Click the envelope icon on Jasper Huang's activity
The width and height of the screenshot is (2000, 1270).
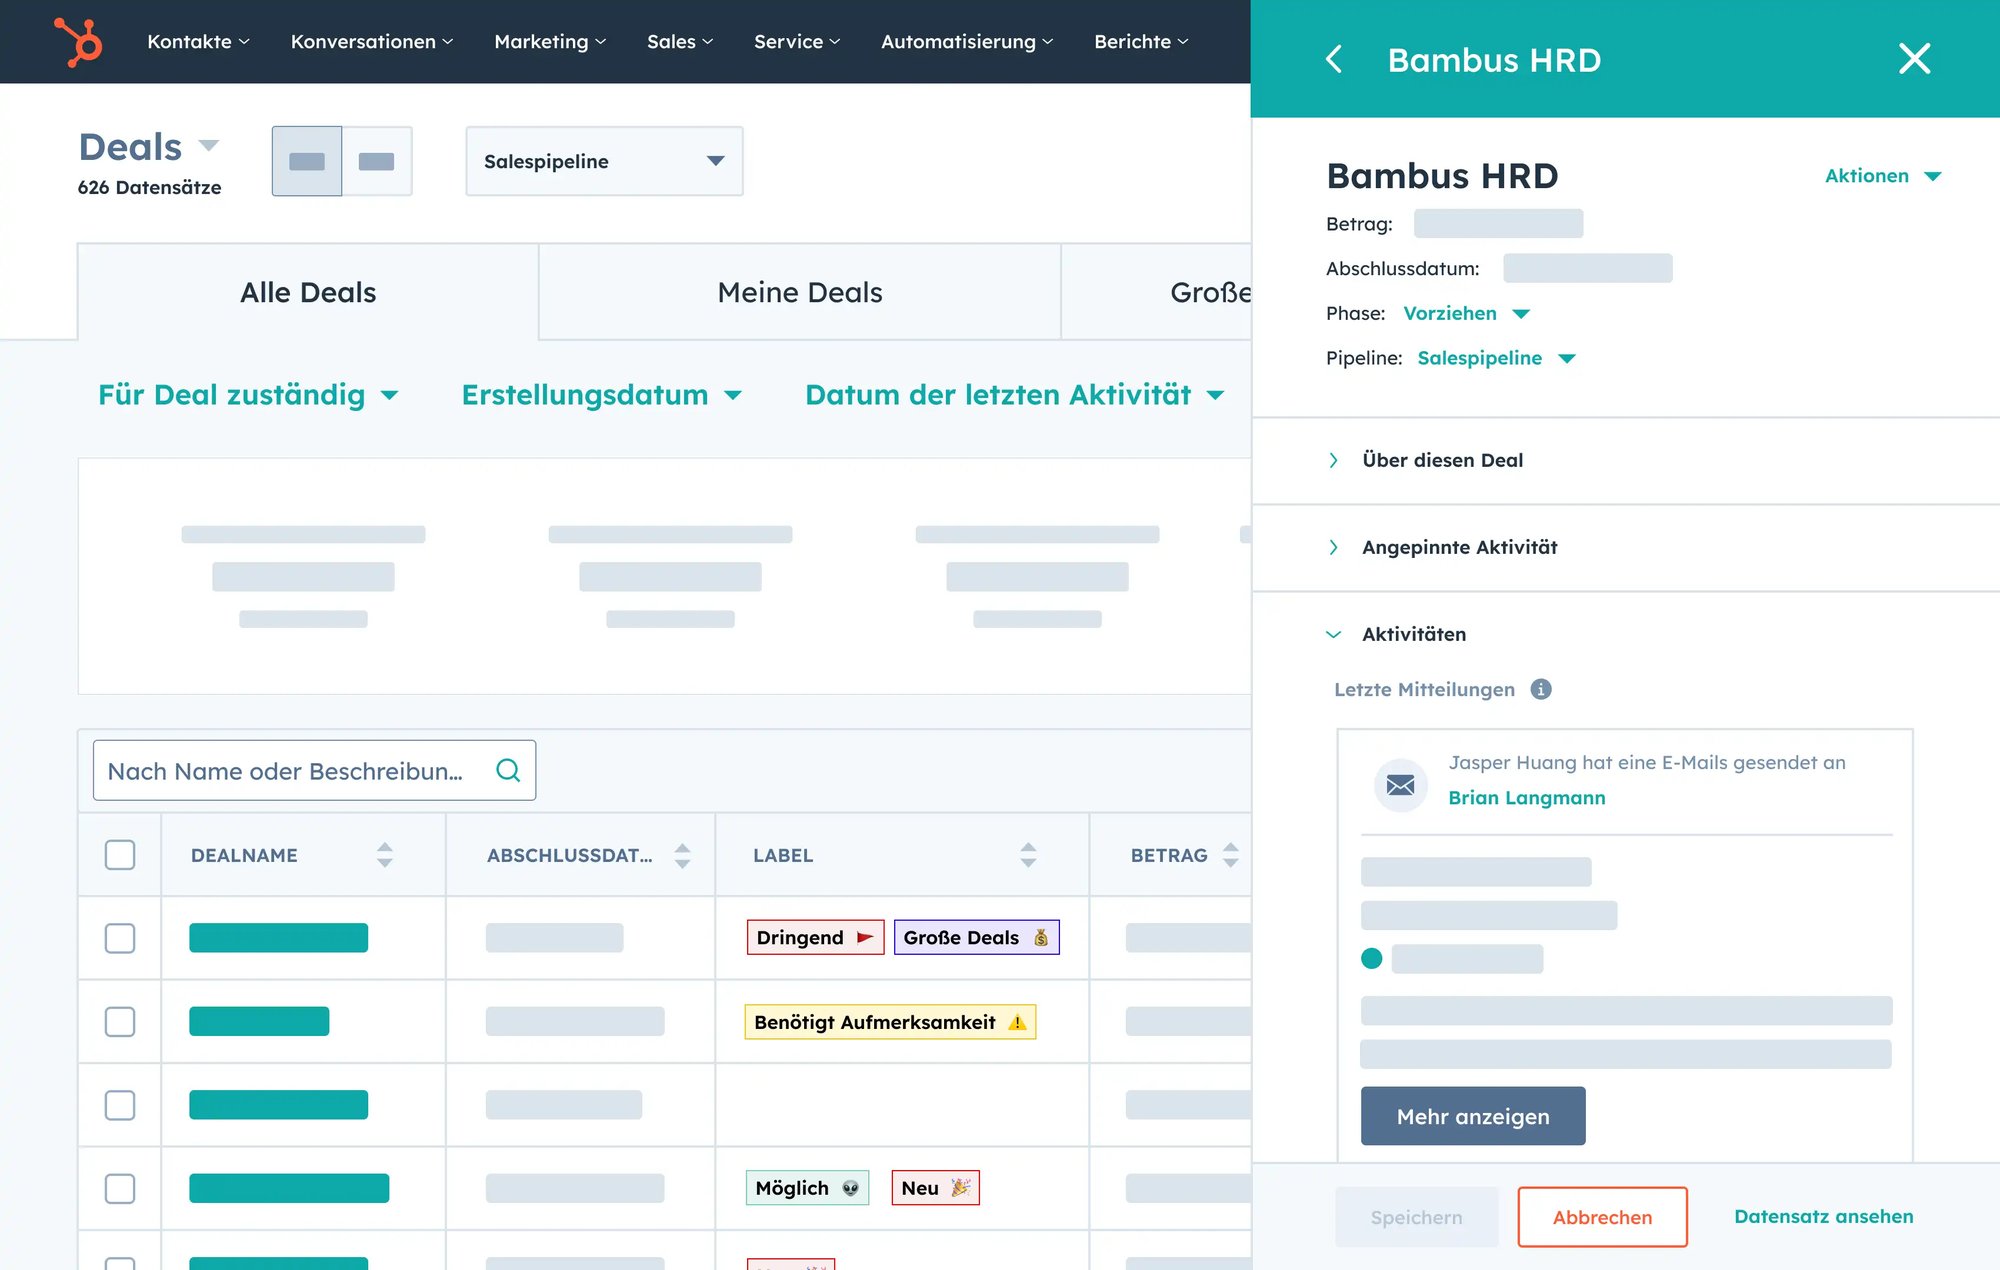[x=1400, y=785]
